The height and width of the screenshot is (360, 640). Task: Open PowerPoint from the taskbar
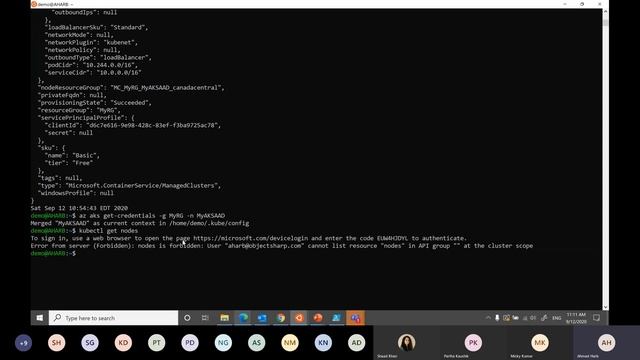[318, 318]
